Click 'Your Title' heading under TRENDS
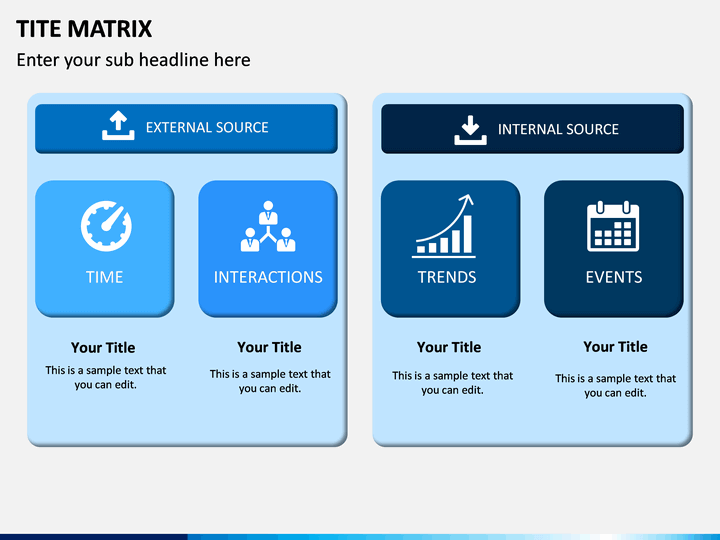This screenshot has width=720, height=540. pyautogui.click(x=449, y=347)
